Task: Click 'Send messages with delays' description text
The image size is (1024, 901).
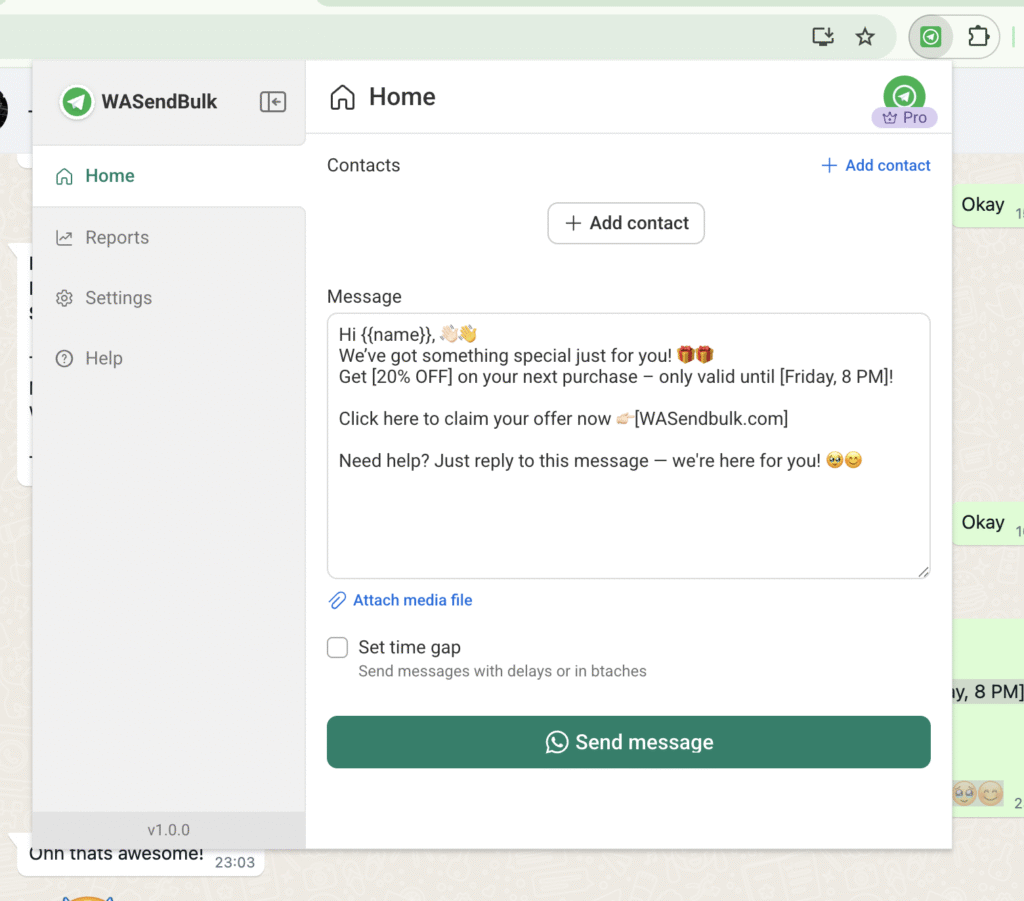Action: (502, 671)
